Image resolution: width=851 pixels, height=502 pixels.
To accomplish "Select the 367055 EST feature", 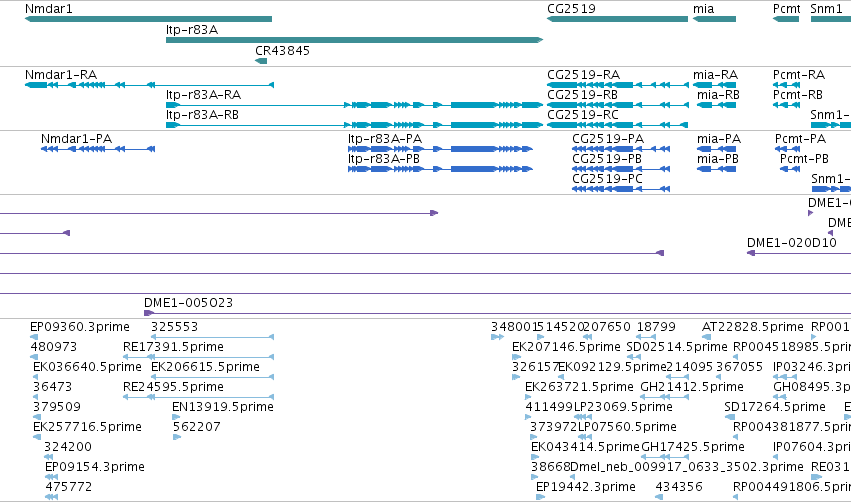I will [x=720, y=377].
